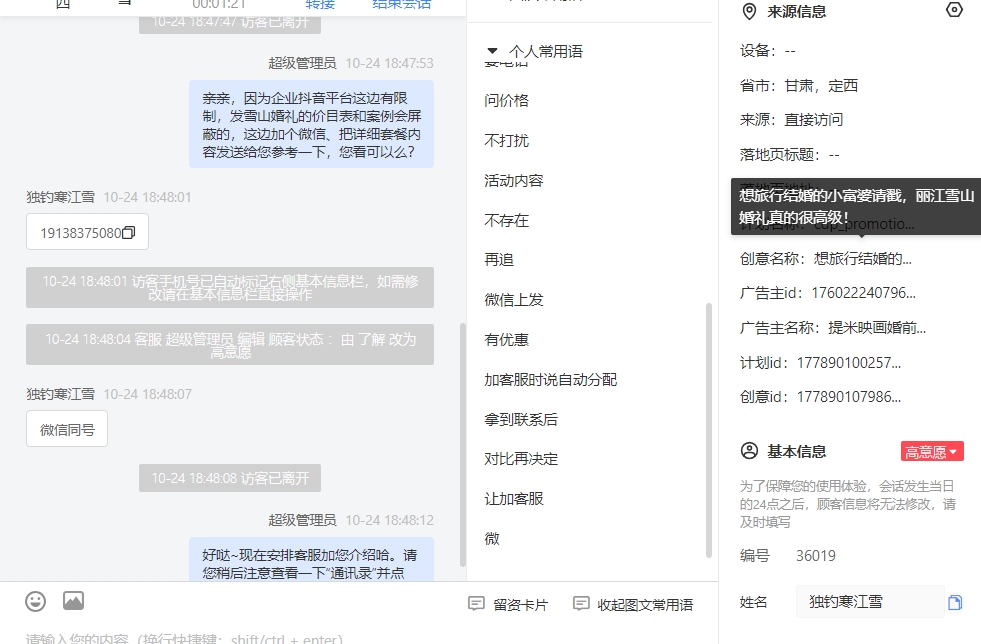The width and height of the screenshot is (981, 644).
Task: Click admin message about 企业抖音平台 limitation
Action: [312, 125]
